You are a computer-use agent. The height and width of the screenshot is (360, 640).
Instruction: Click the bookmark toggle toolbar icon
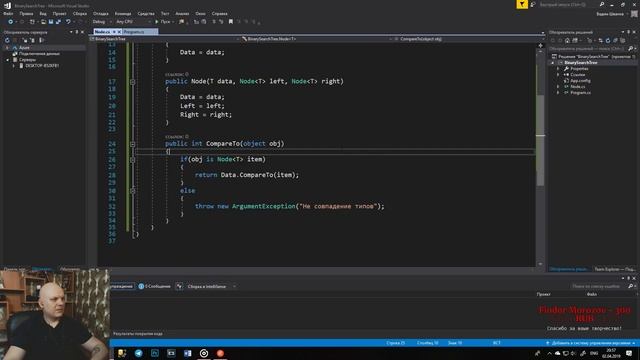pyautogui.click(x=231, y=22)
